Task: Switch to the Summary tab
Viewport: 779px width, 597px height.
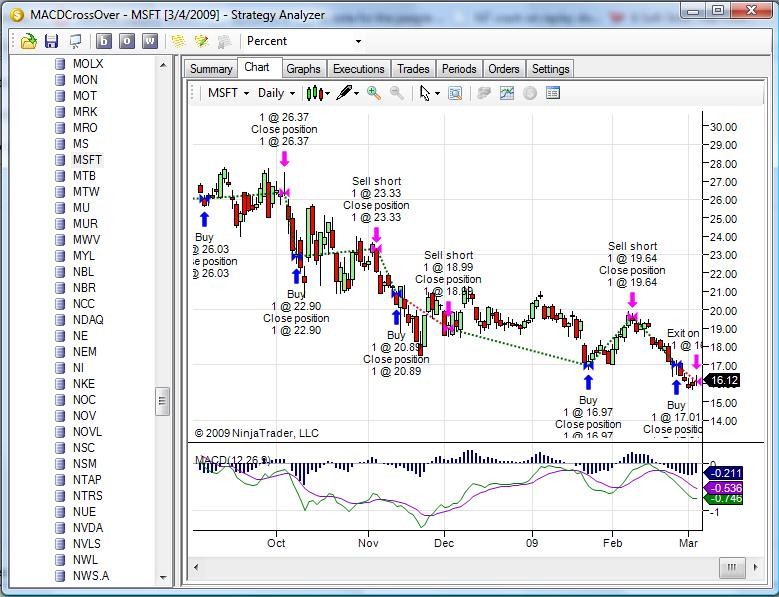Action: point(211,69)
